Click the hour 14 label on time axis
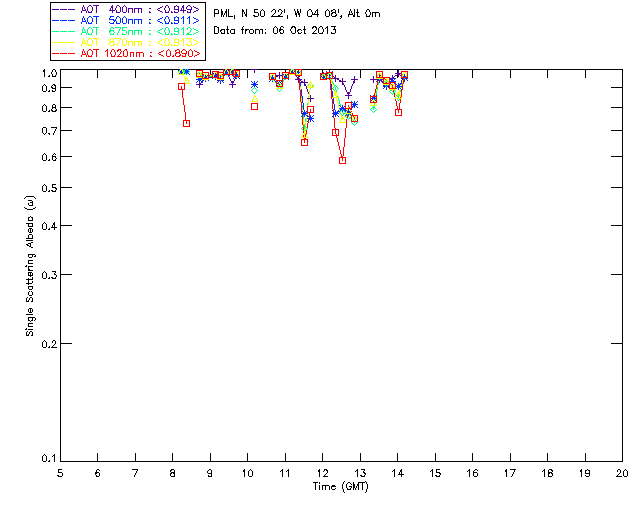This screenshot has width=640, height=512. point(398,473)
